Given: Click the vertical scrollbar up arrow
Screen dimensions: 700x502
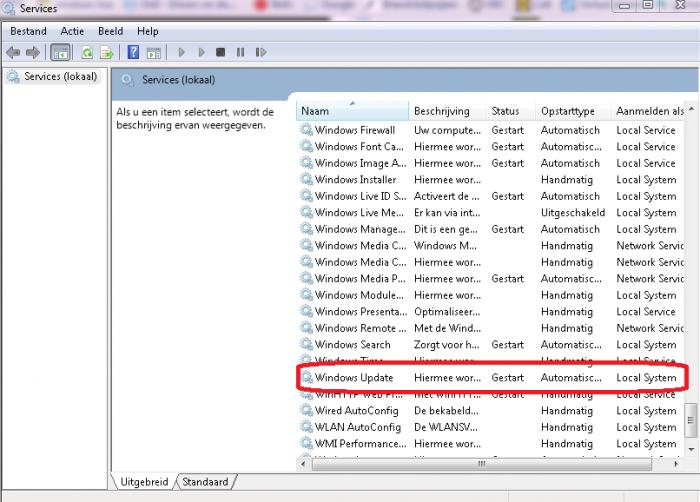Looking at the screenshot, I should tap(691, 109).
